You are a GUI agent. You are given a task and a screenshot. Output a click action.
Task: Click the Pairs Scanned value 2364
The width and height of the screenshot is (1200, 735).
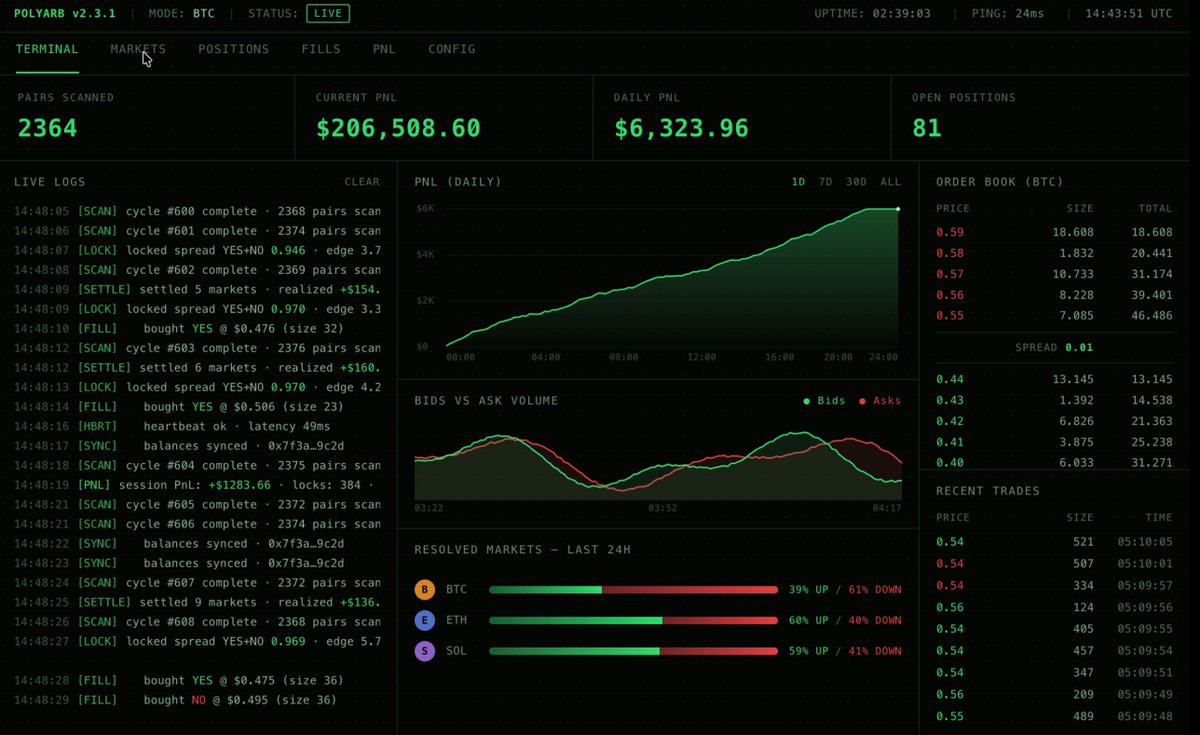coord(47,128)
